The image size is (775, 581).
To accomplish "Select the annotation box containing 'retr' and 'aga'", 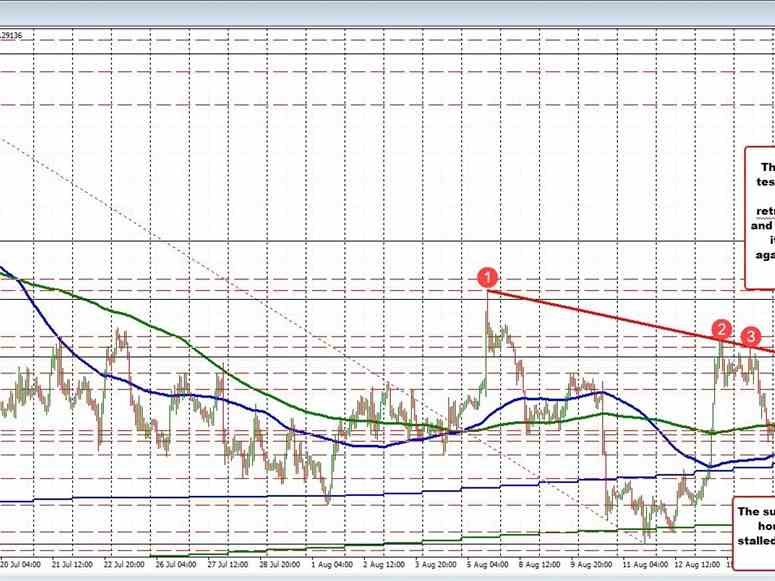I will 760,218.
